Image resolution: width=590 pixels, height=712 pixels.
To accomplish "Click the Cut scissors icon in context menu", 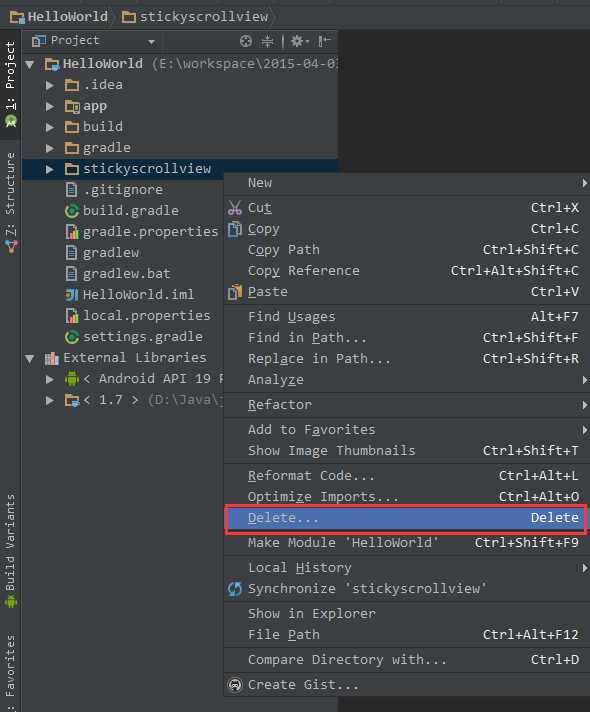I will [235, 208].
